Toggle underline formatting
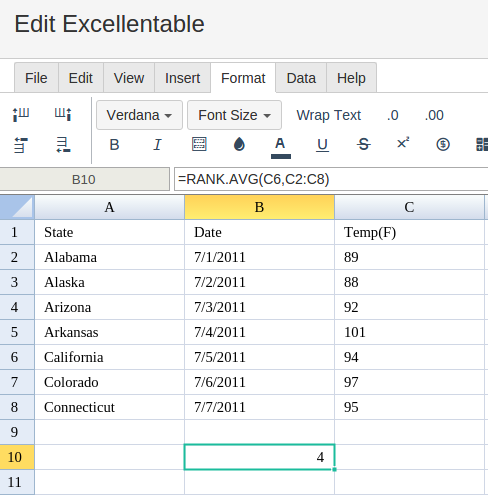The height and width of the screenshot is (495, 488). point(322,145)
